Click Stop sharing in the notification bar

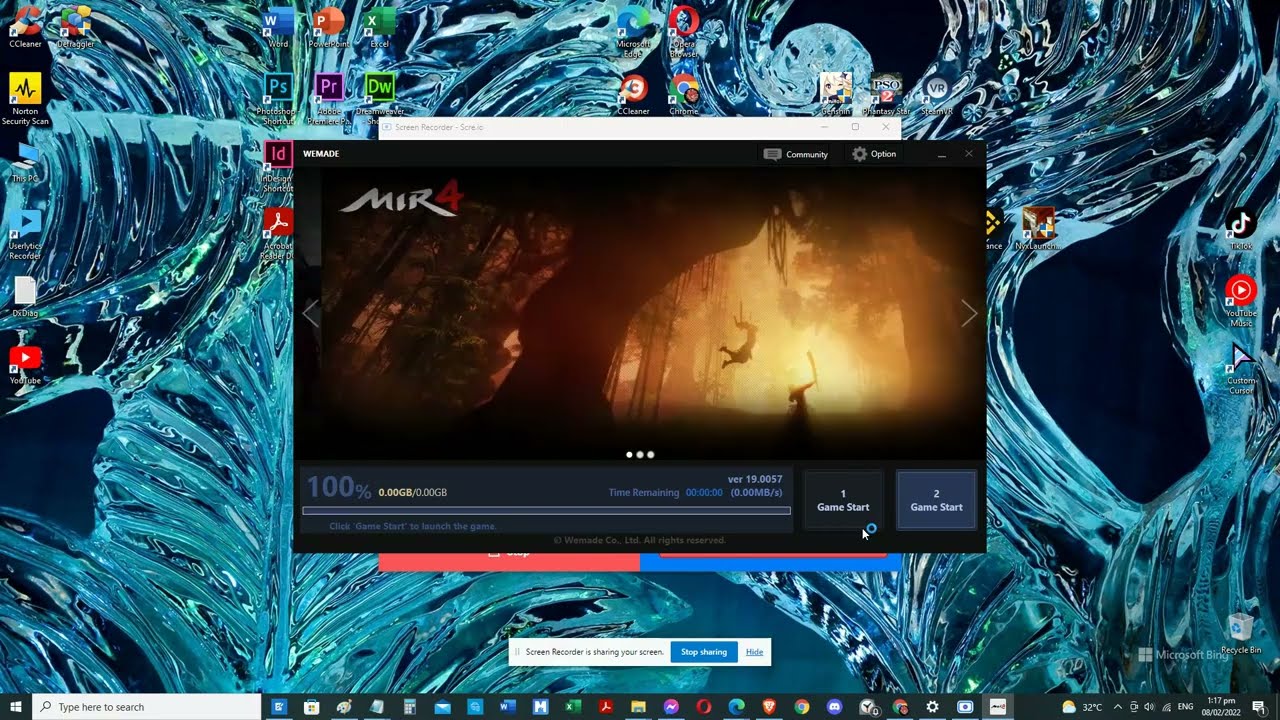point(704,652)
